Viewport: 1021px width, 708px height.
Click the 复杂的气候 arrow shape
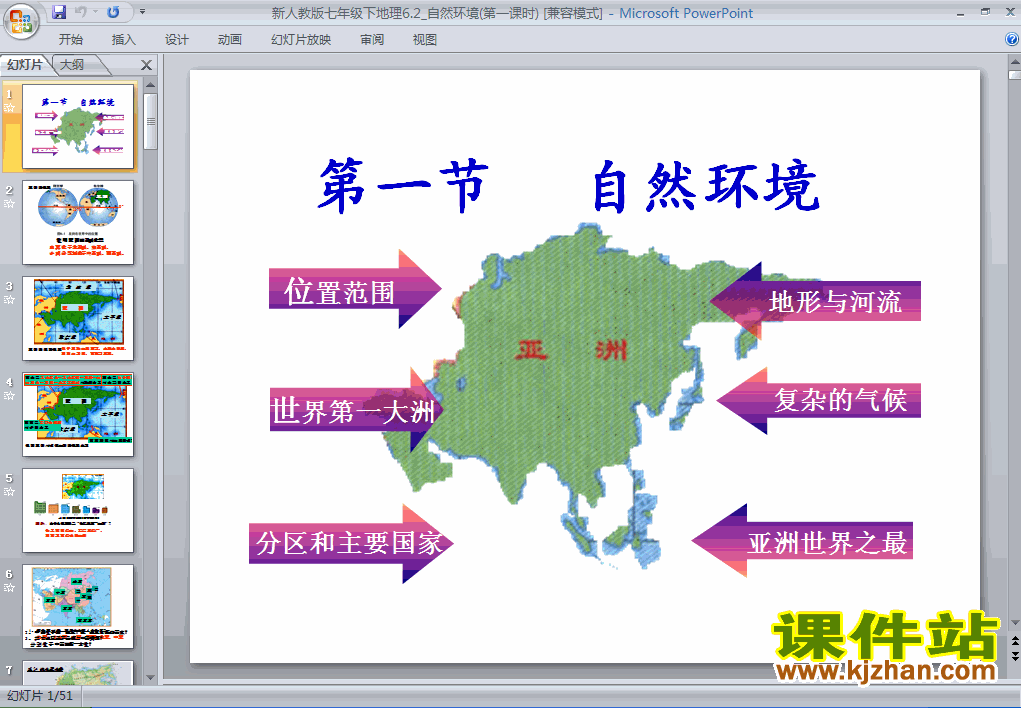(x=818, y=400)
